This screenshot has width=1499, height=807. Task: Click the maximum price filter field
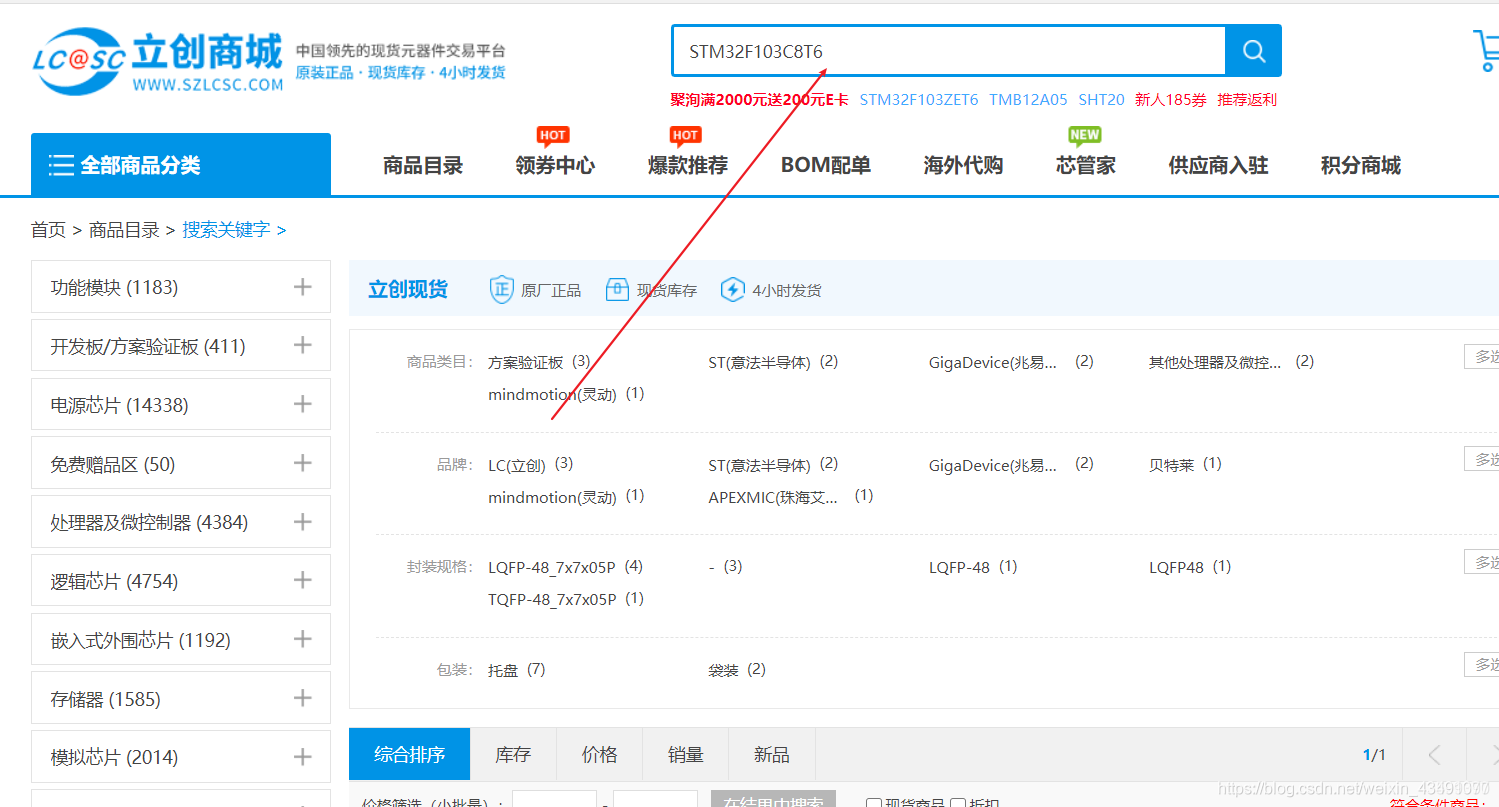pyautogui.click(x=655, y=799)
